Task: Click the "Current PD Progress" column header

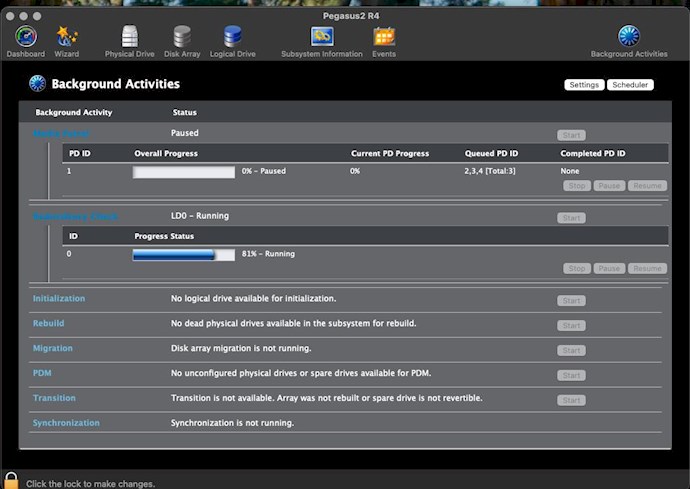Action: pyautogui.click(x=390, y=153)
